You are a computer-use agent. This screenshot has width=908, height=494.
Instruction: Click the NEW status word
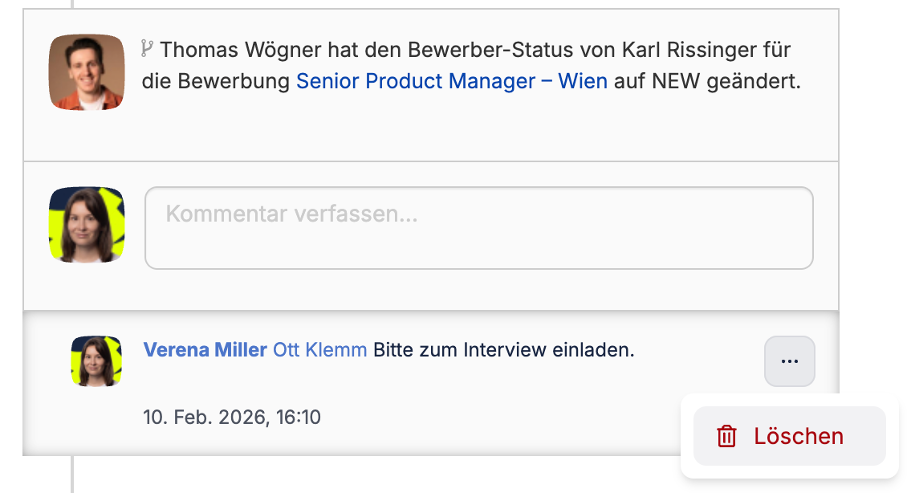pos(676,81)
